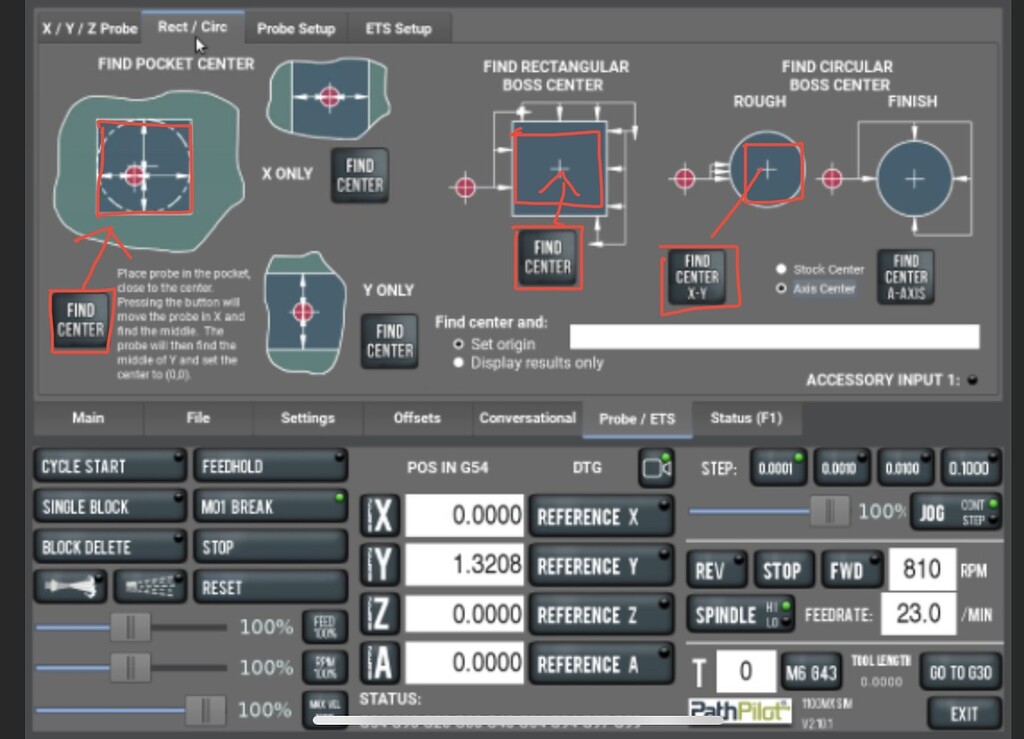Select the Axis Center radio button
This screenshot has height=739, width=1024.
point(783,289)
